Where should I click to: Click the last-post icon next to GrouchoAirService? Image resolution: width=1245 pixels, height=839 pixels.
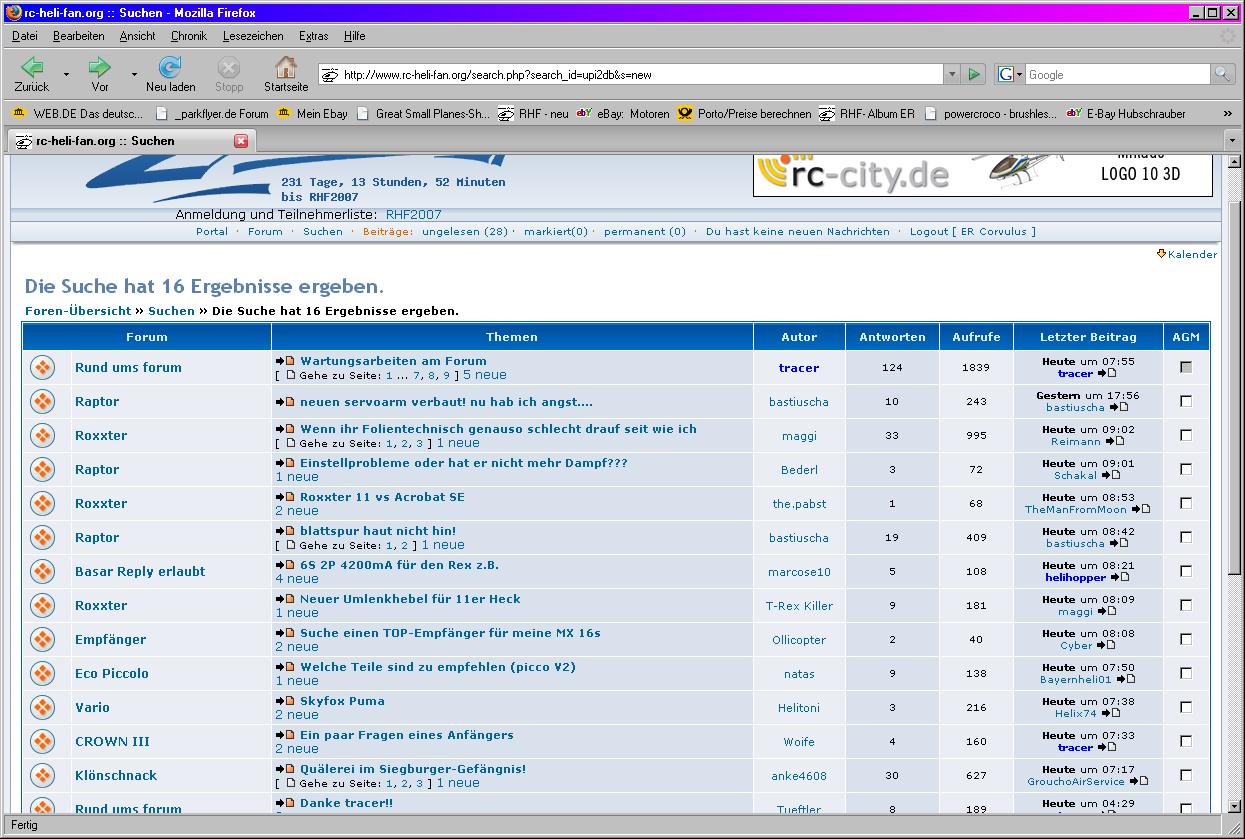(1138, 781)
